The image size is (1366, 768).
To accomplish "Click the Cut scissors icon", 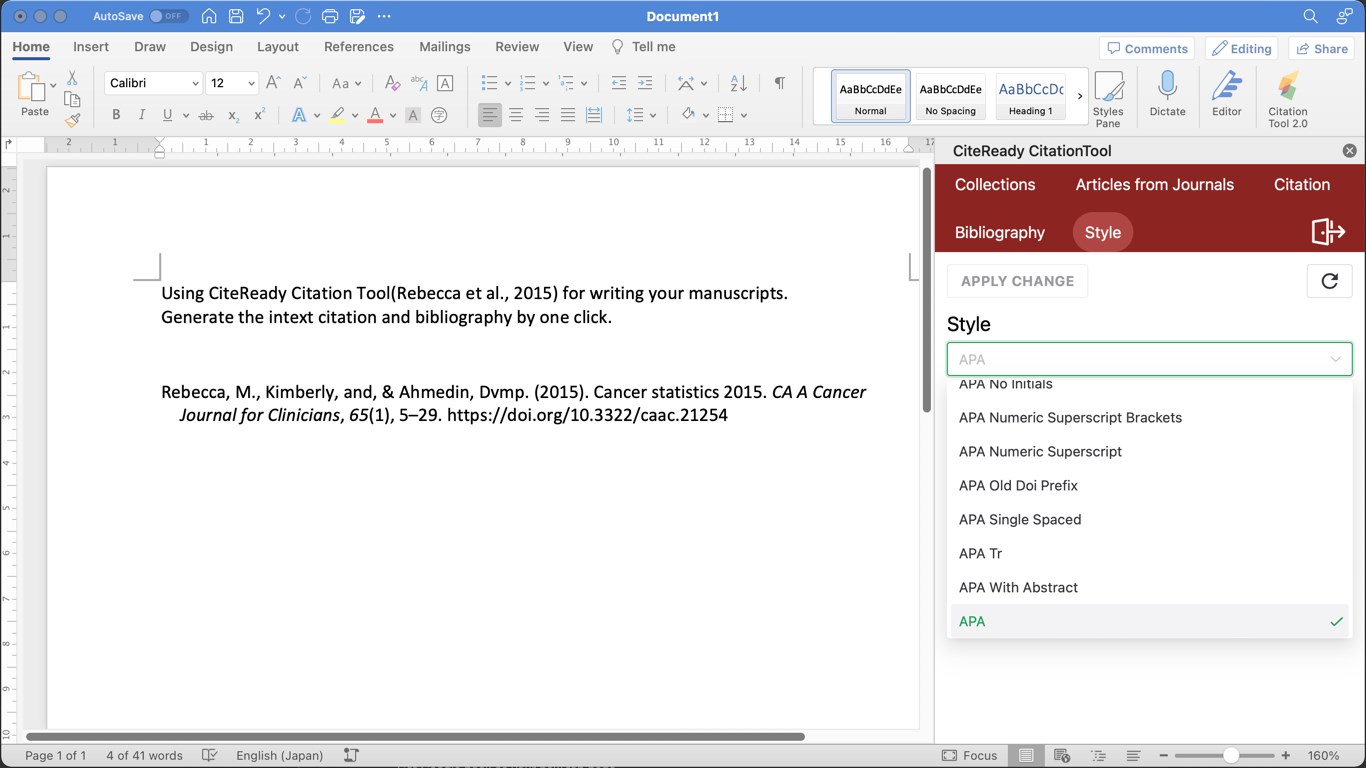I will (x=72, y=78).
